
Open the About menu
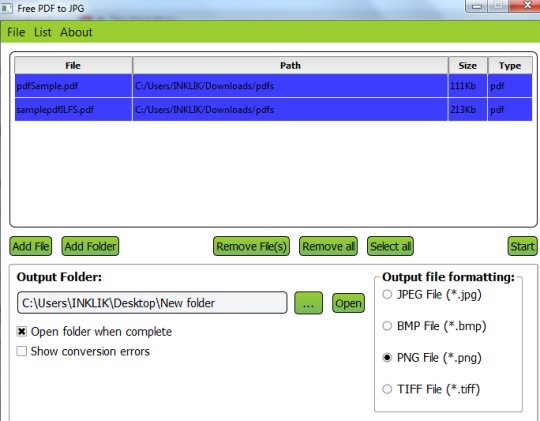(76, 32)
